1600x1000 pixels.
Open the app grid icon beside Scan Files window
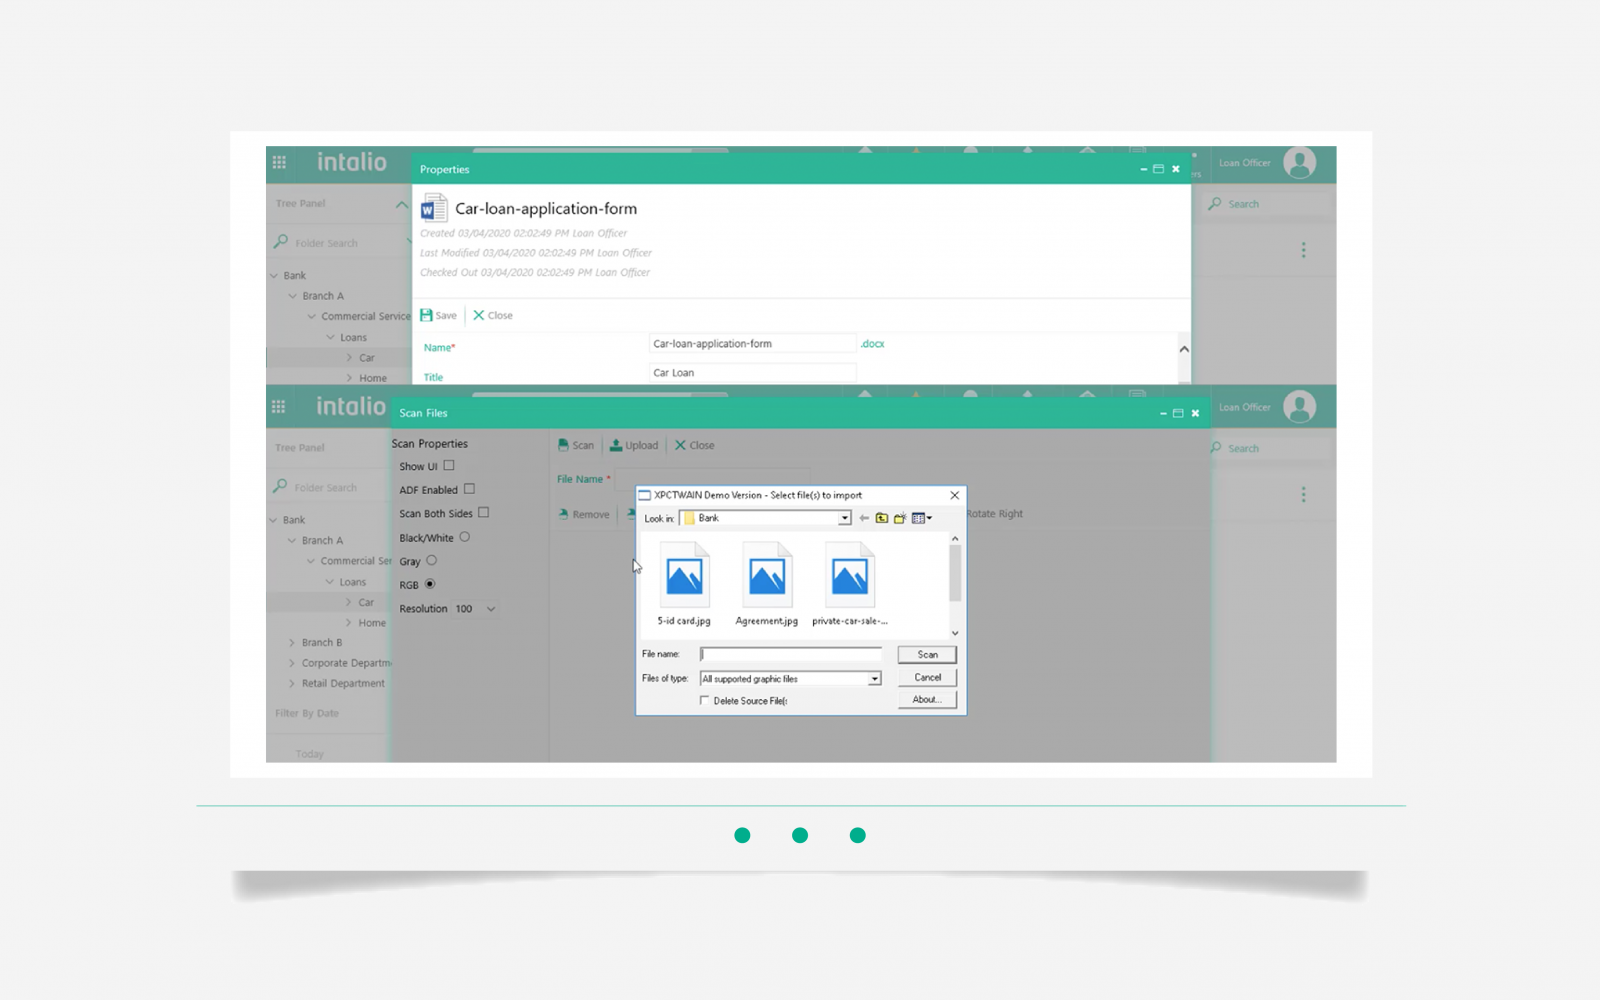pos(278,406)
